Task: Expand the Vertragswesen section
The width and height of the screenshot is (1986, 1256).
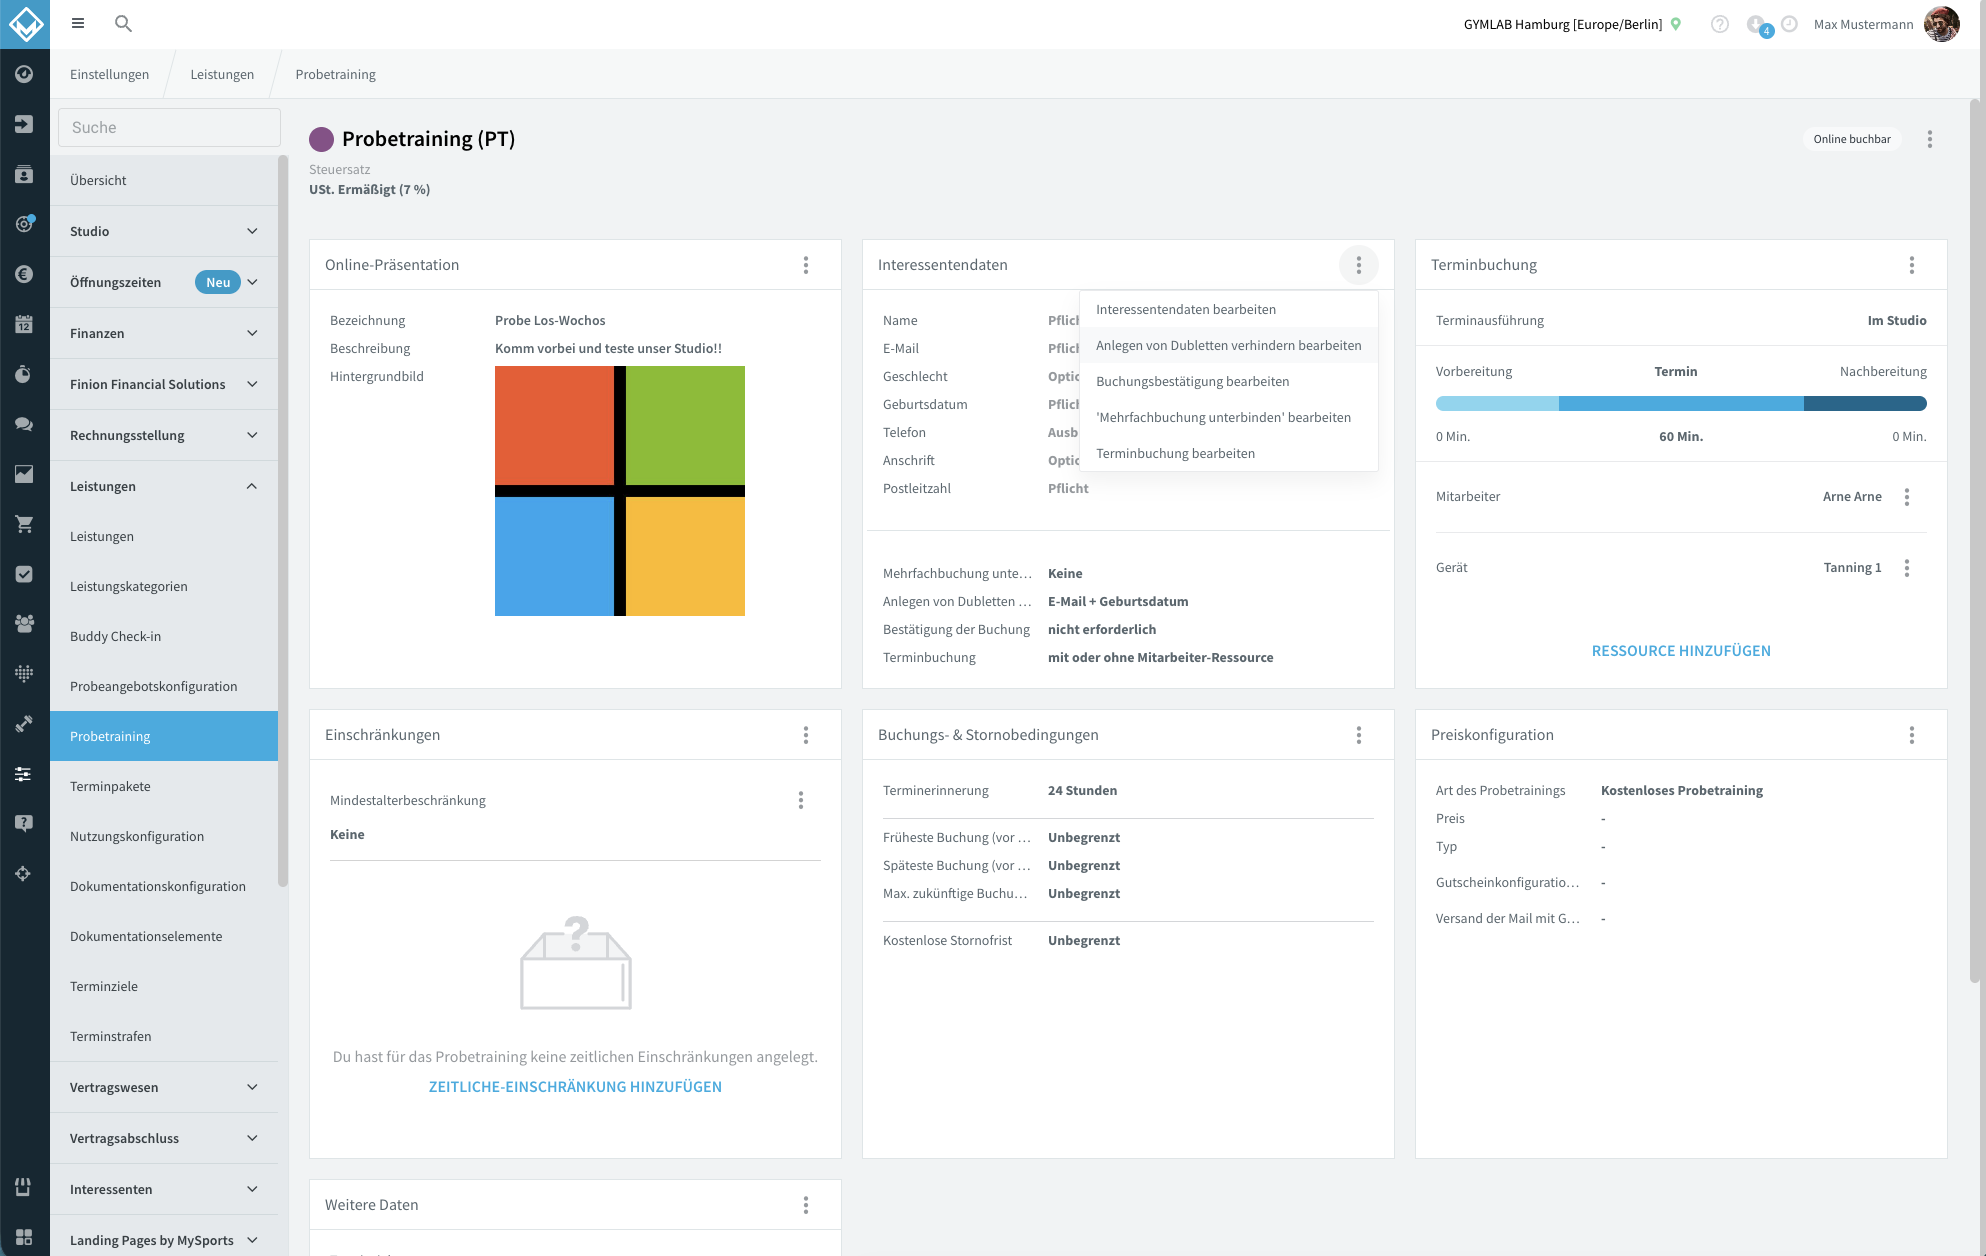Action: click(x=251, y=1087)
